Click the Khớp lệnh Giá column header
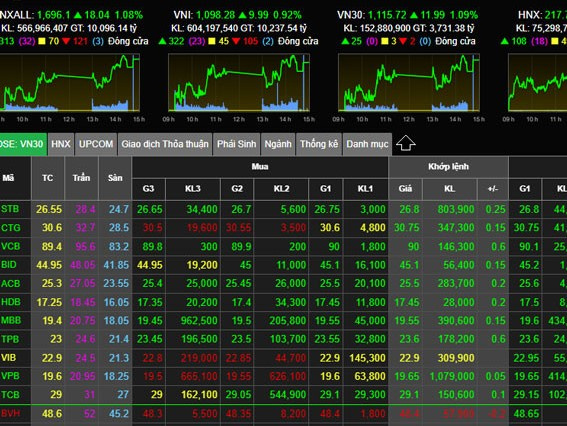The width and height of the screenshot is (567, 426). [x=405, y=189]
